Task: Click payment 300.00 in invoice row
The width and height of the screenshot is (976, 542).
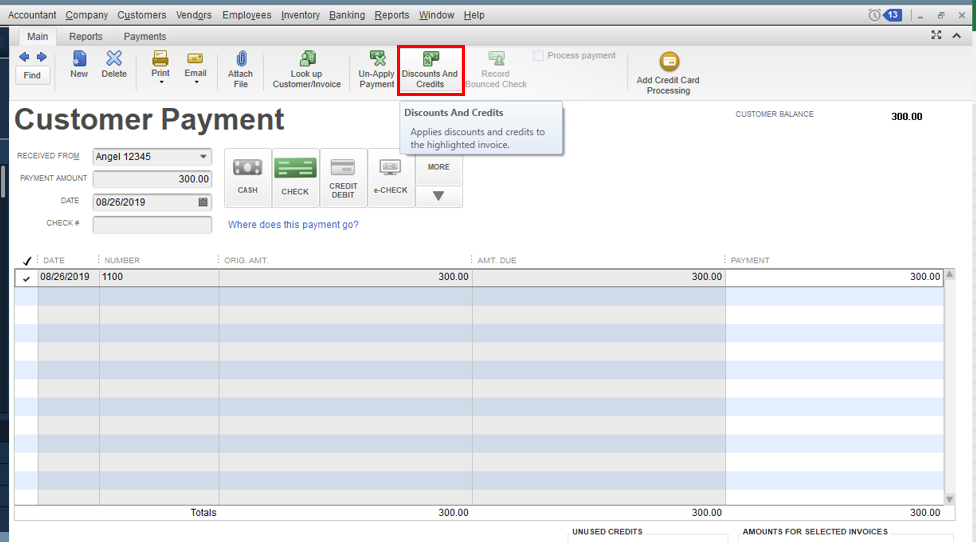Action: click(834, 278)
